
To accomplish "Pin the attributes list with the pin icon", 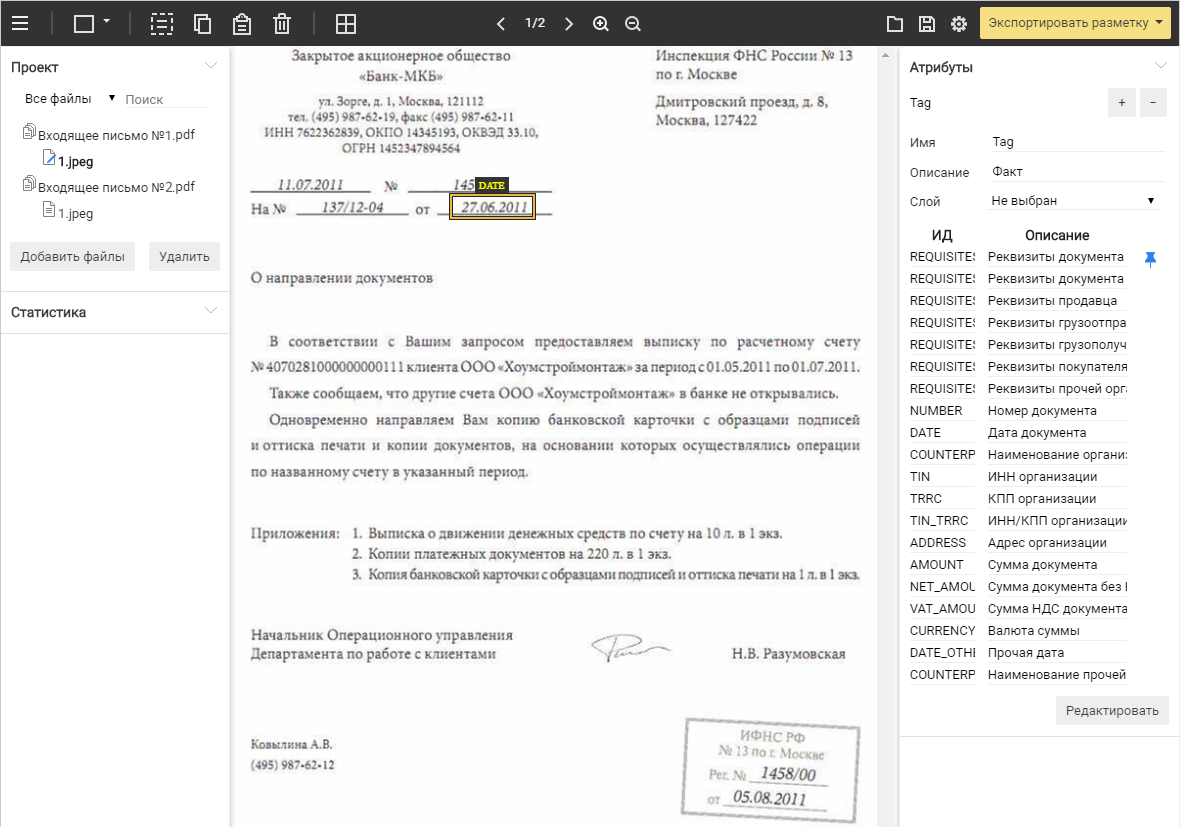I will click(x=1150, y=258).
